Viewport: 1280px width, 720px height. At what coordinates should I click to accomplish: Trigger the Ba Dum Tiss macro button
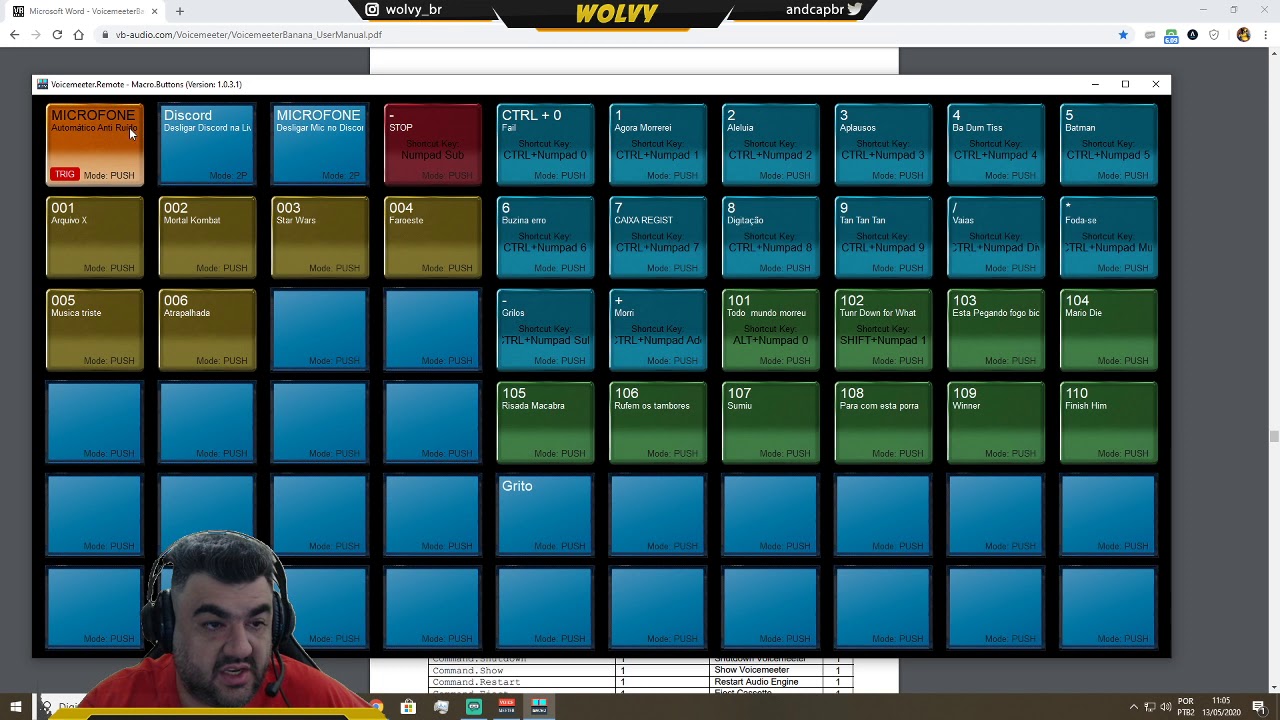tap(996, 144)
